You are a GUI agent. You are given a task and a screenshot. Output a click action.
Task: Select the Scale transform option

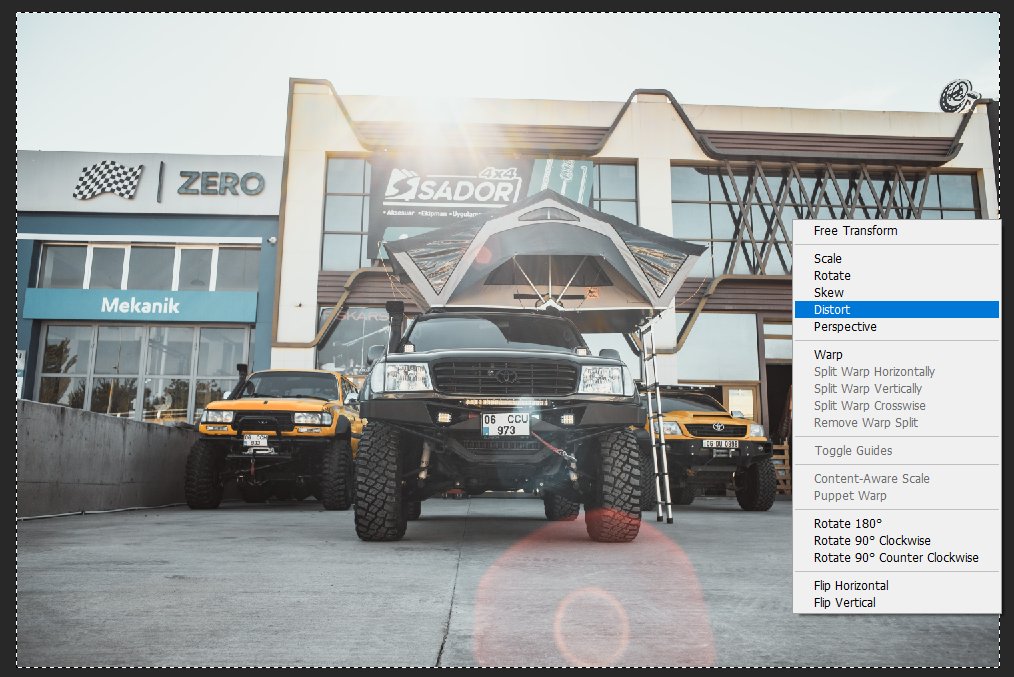pyautogui.click(x=896, y=259)
